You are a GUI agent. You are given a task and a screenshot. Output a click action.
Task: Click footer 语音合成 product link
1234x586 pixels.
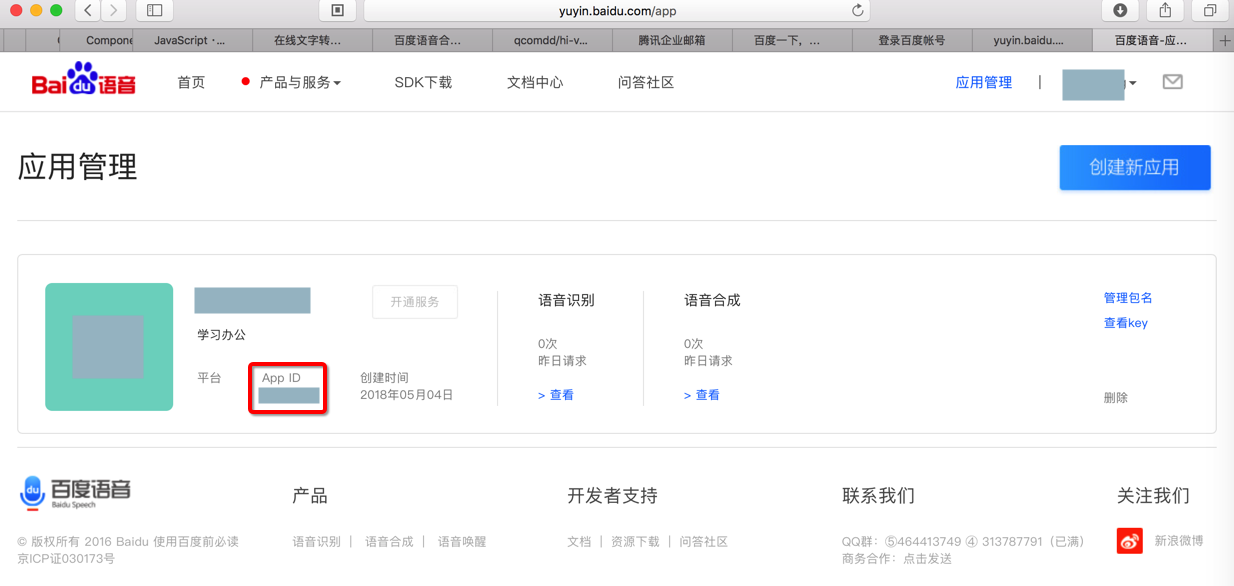coord(389,541)
